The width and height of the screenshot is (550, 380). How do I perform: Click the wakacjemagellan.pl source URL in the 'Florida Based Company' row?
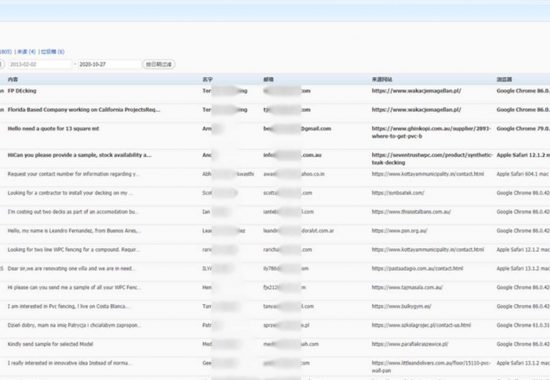tap(416, 110)
